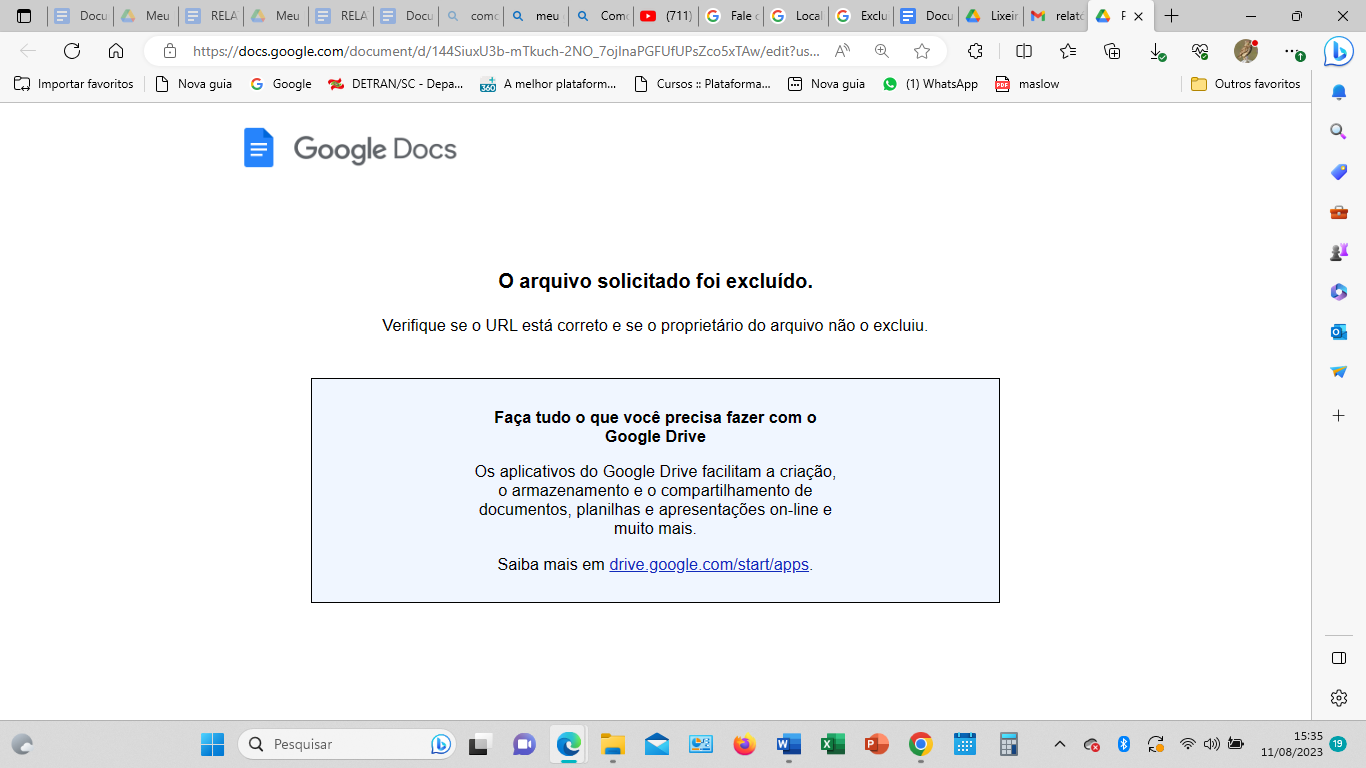Open the sidebar Shopping tag icon
The width and height of the screenshot is (1366, 768).
click(x=1338, y=172)
